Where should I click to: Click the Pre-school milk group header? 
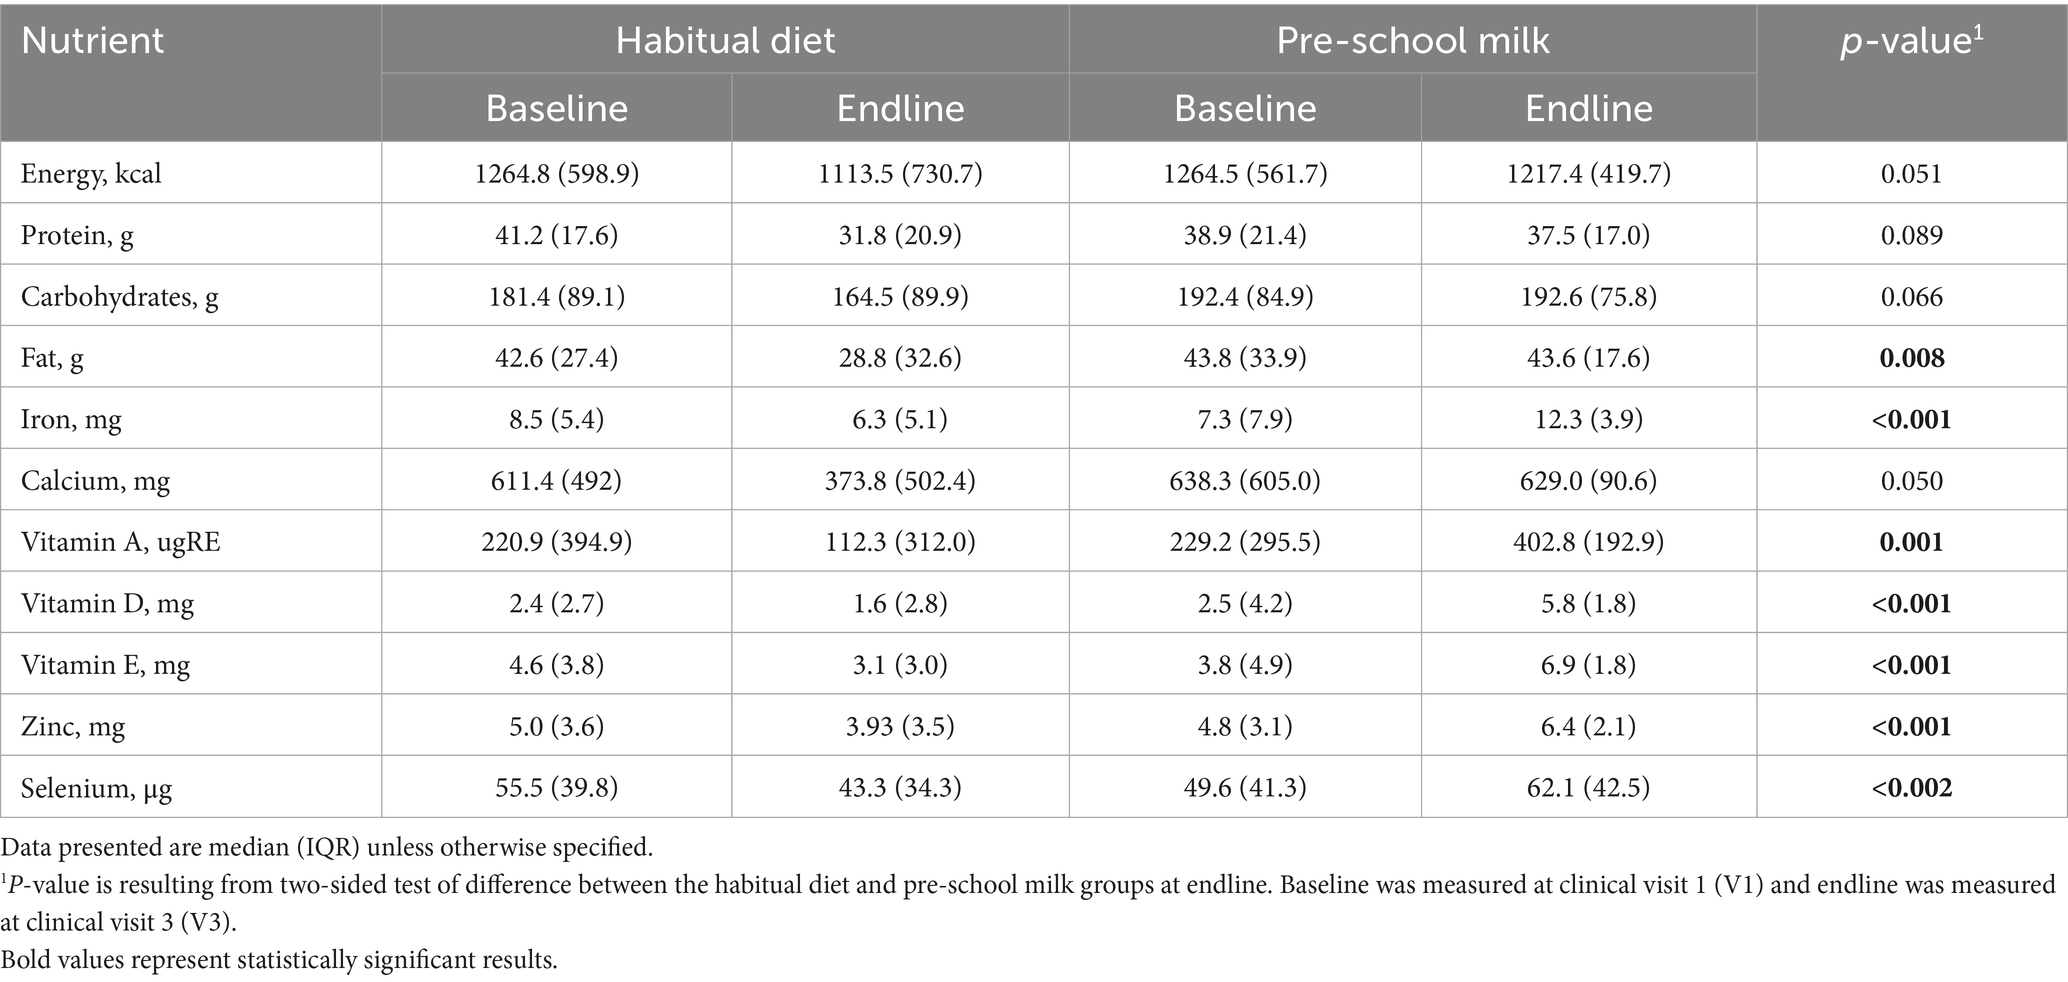click(x=1412, y=41)
